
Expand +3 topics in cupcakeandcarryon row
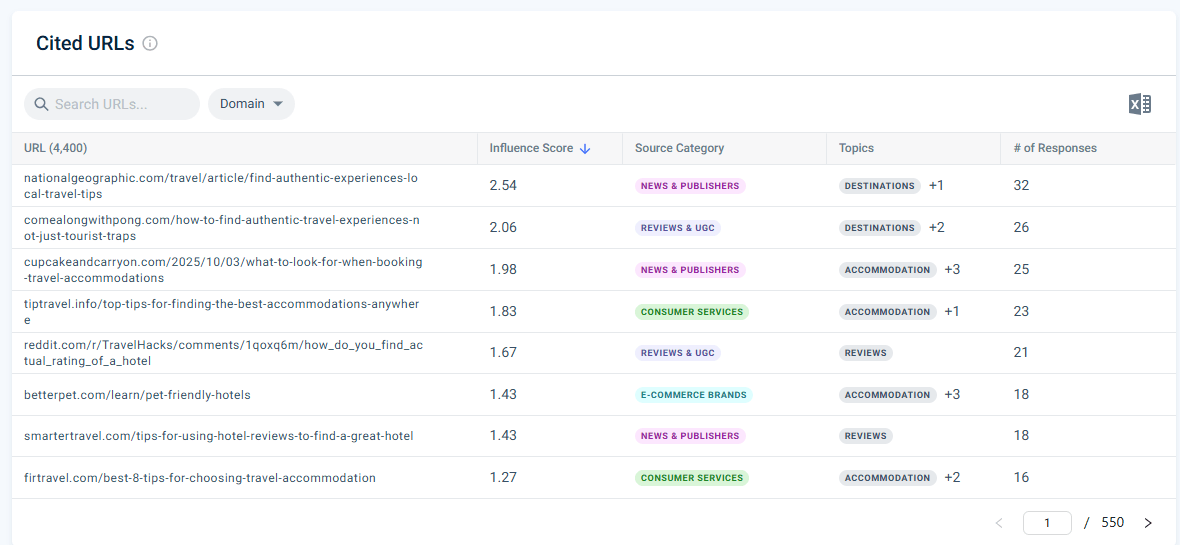tap(952, 270)
